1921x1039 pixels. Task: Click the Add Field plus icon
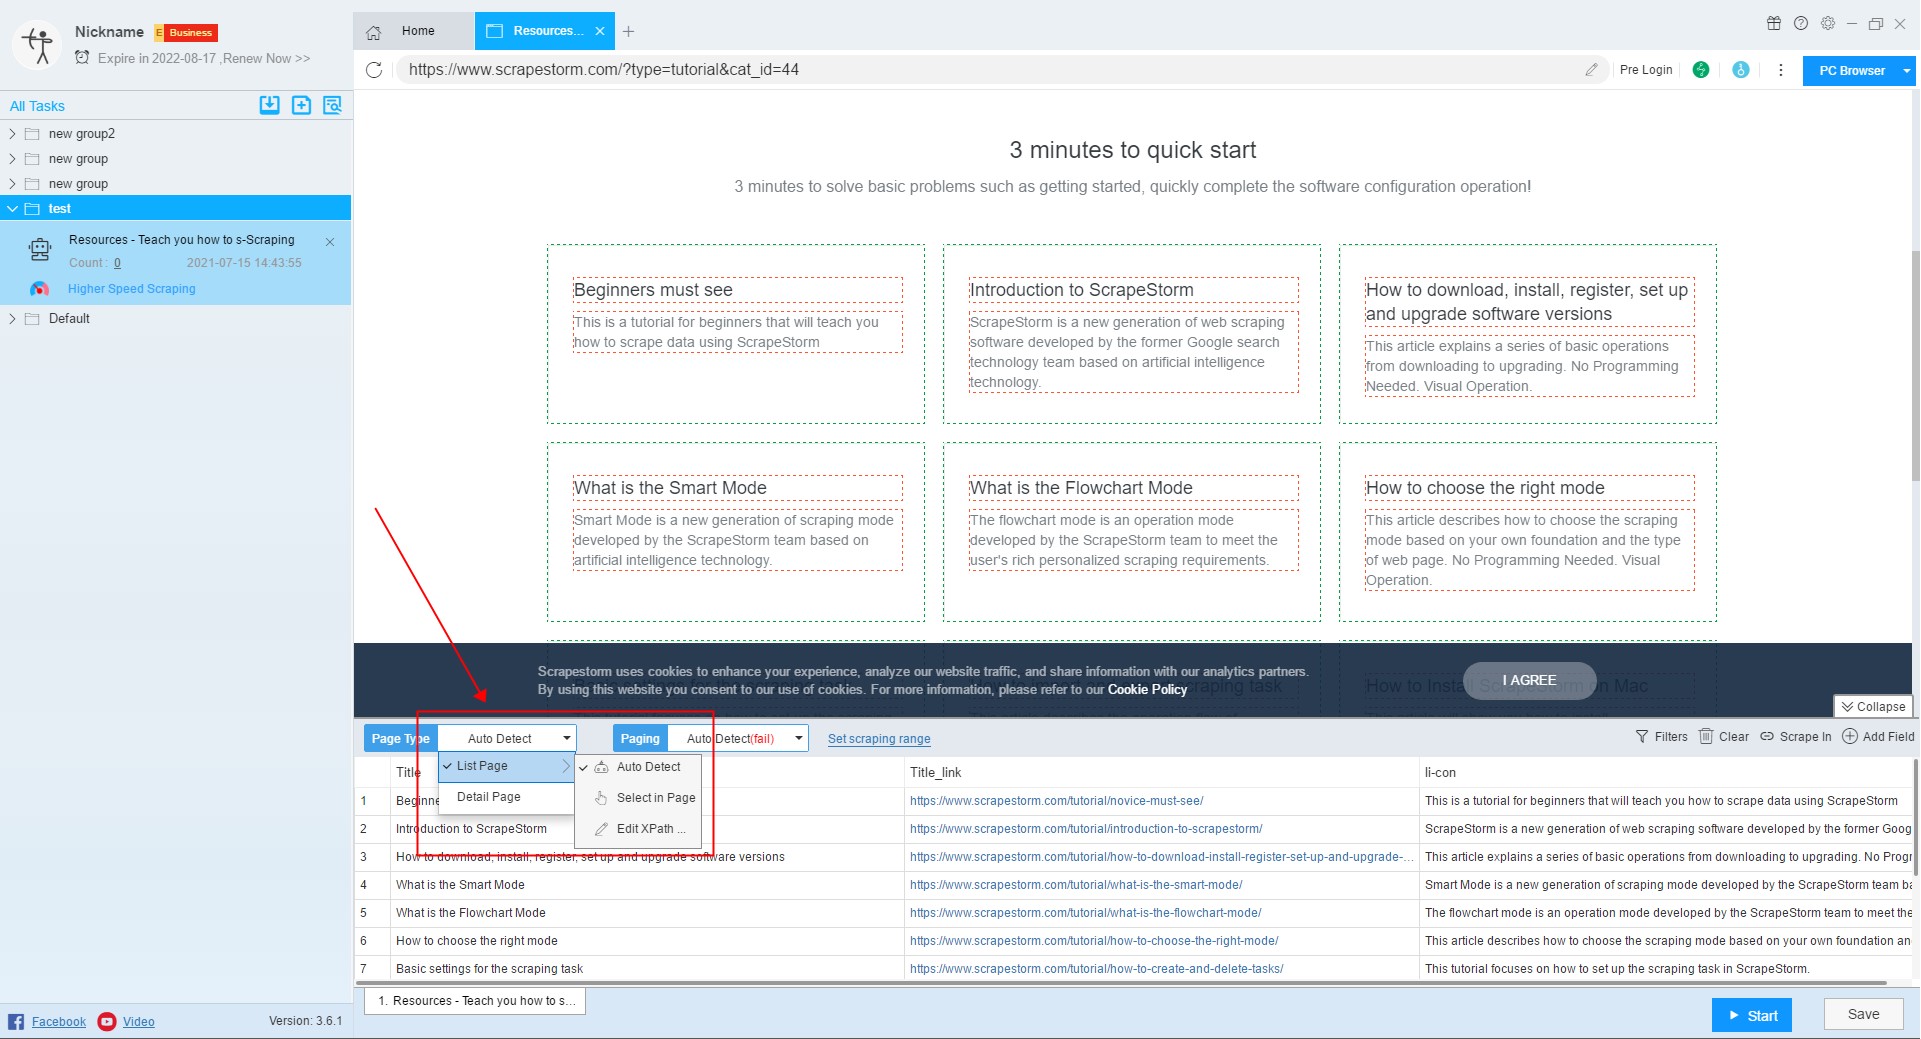[x=1850, y=737]
